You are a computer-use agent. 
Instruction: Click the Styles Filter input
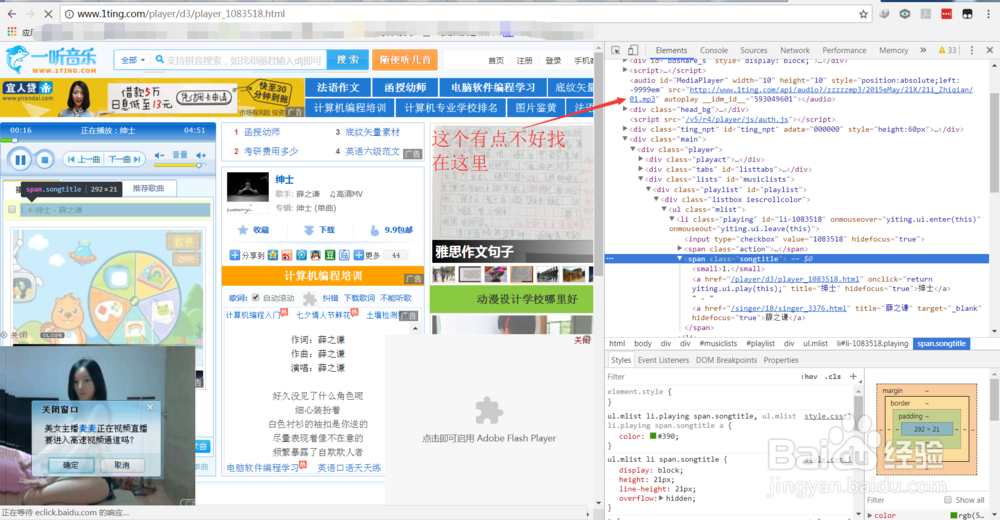click(x=702, y=376)
